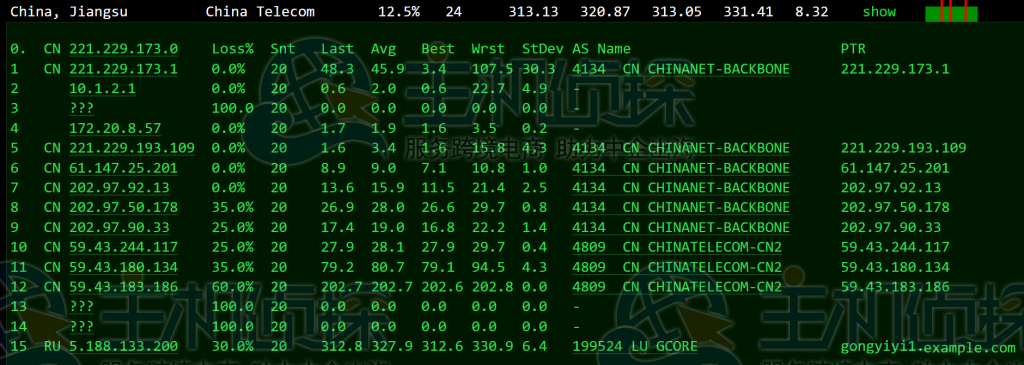1024x365 pixels.
Task: Click hop 13 unknown ??? entry
Action: 81,307
